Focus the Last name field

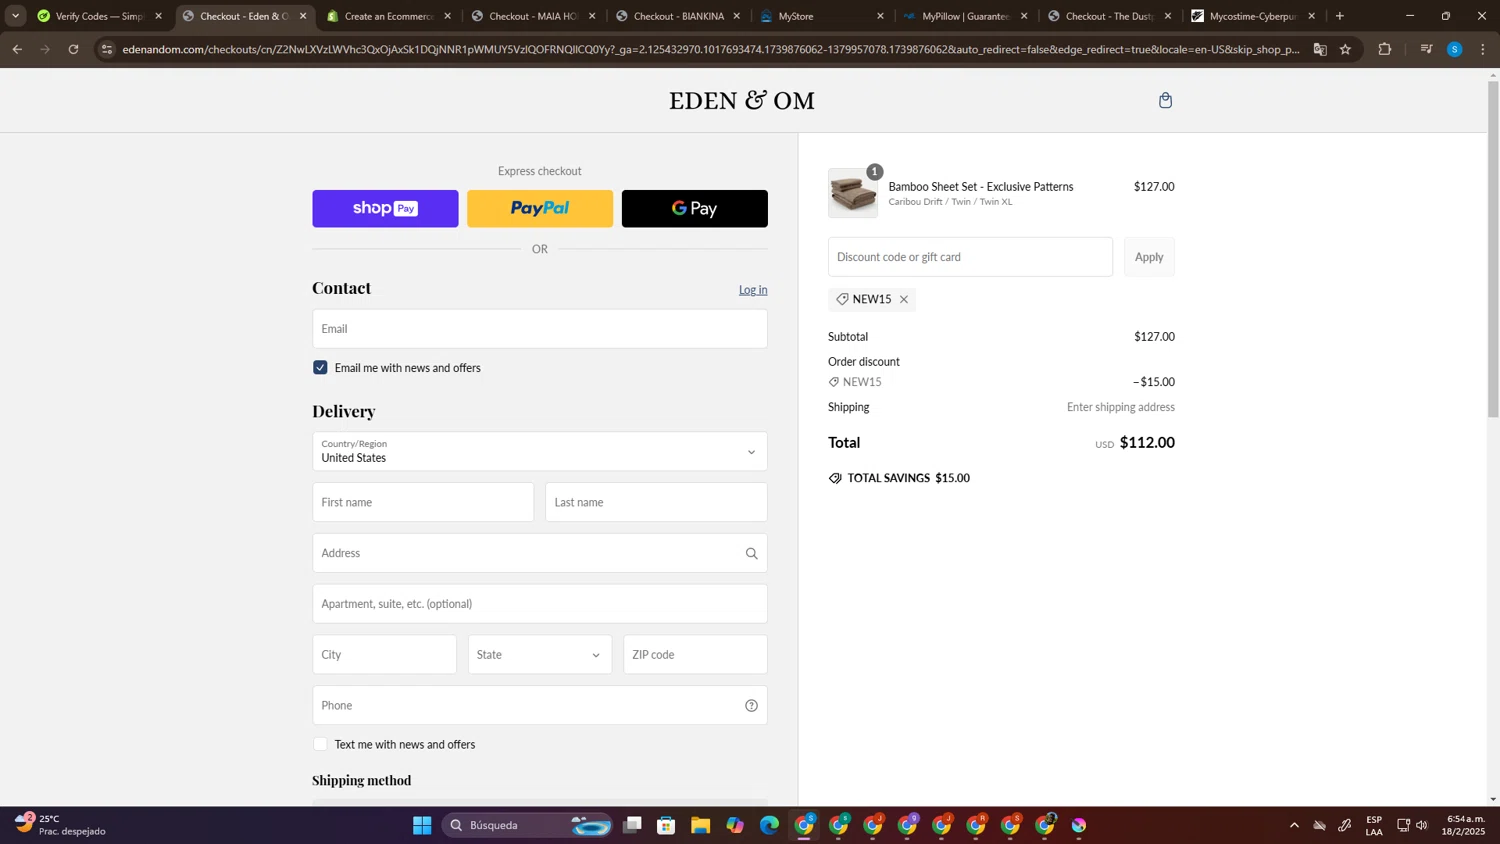pyautogui.click(x=656, y=502)
